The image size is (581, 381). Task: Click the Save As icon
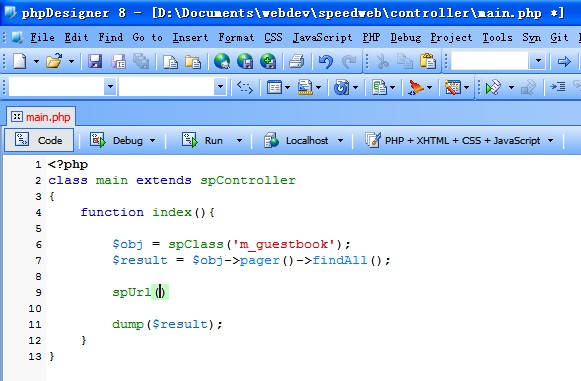click(119, 61)
